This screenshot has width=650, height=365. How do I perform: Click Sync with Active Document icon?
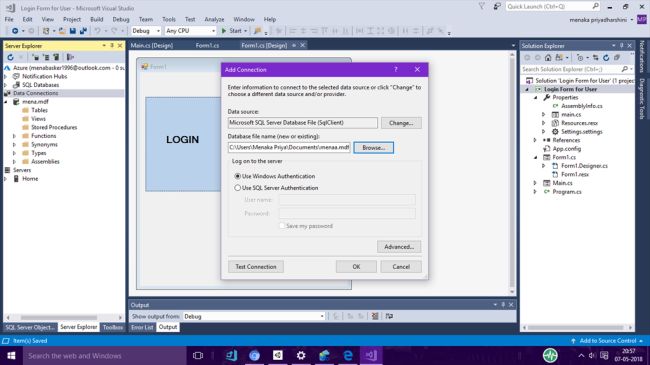coord(595,58)
